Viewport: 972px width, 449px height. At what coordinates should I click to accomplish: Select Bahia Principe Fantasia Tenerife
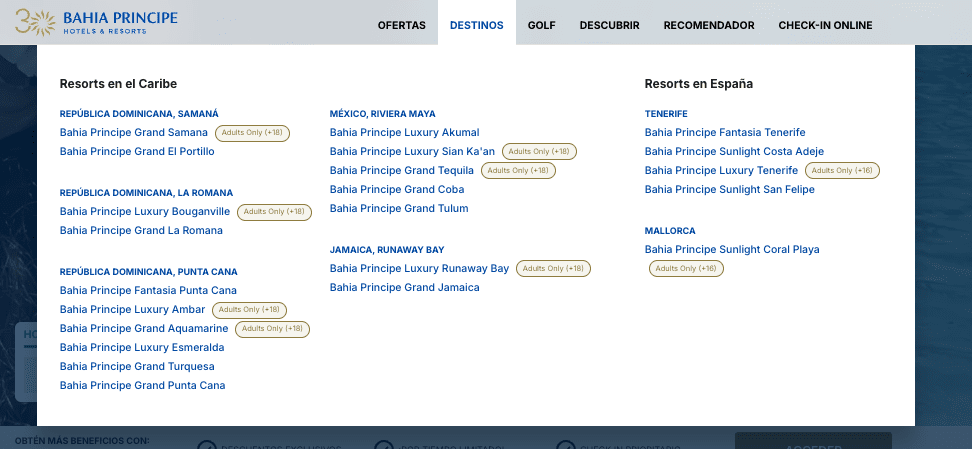(x=725, y=133)
